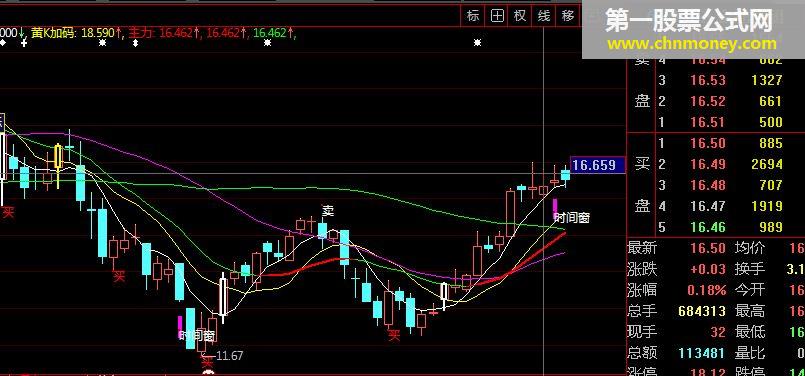Click the yellow 18.590 indicator value

pos(98,33)
